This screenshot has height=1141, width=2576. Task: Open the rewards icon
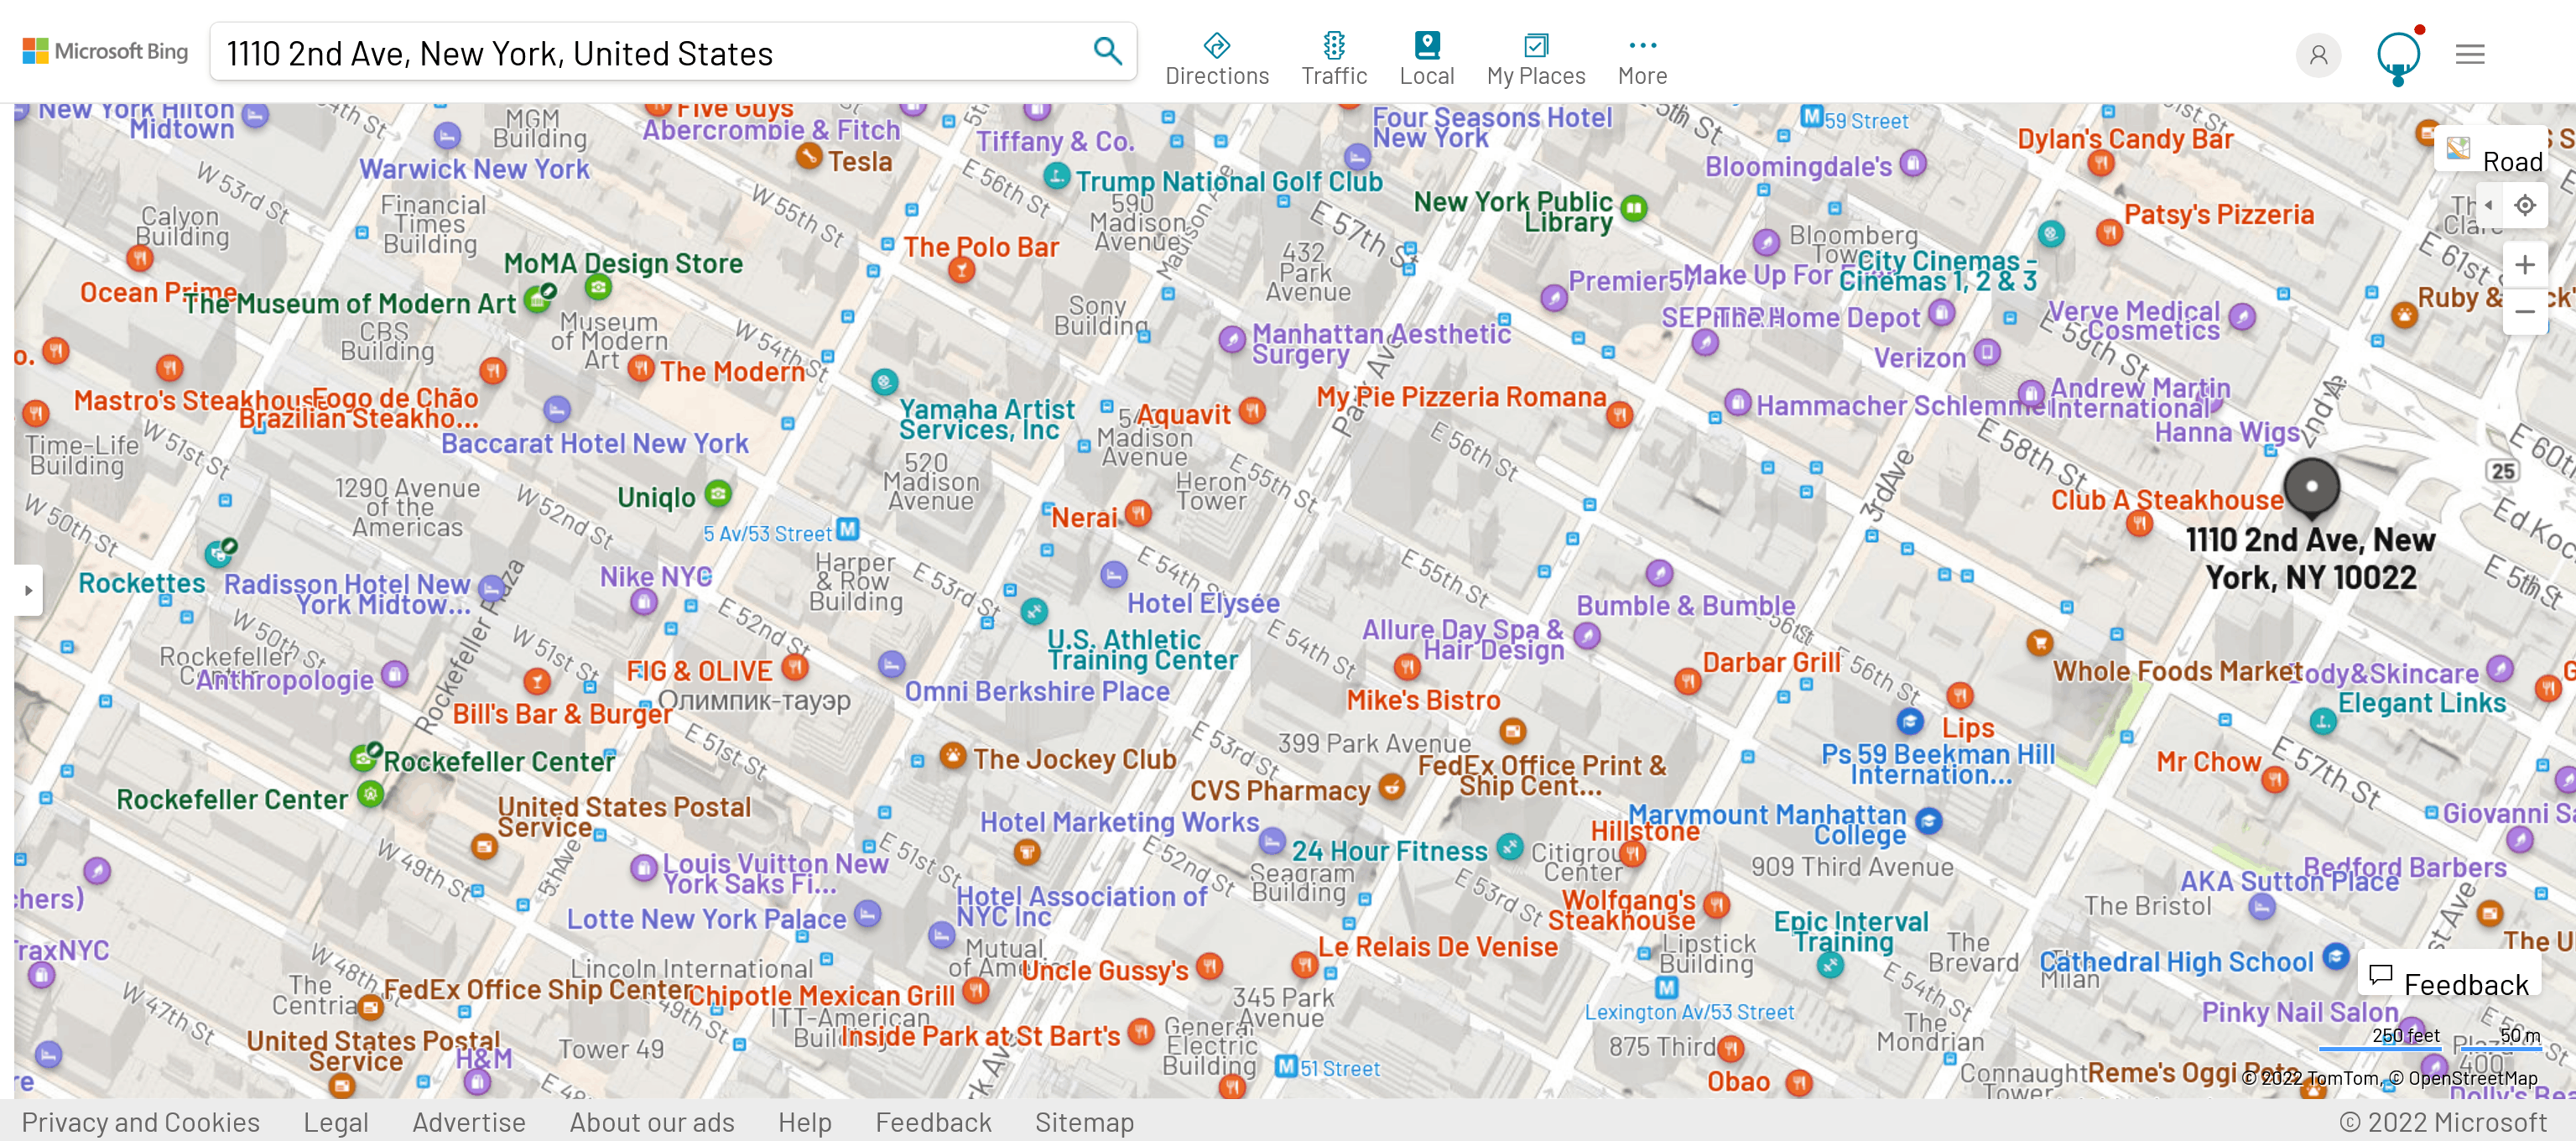2398,55
